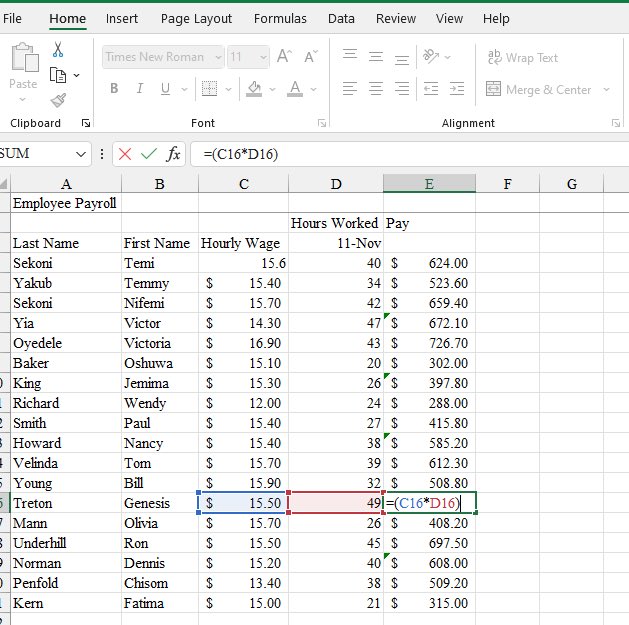Viewport: 629px width, 625px height.
Task: Click the Orientation angled text icon
Action: pyautogui.click(x=431, y=57)
